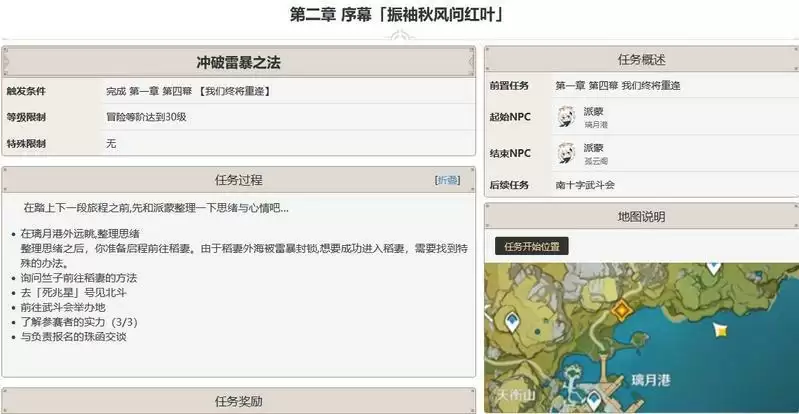Click Paimon avatar in 结束NPC row
This screenshot has width=799, height=414.
point(566,153)
